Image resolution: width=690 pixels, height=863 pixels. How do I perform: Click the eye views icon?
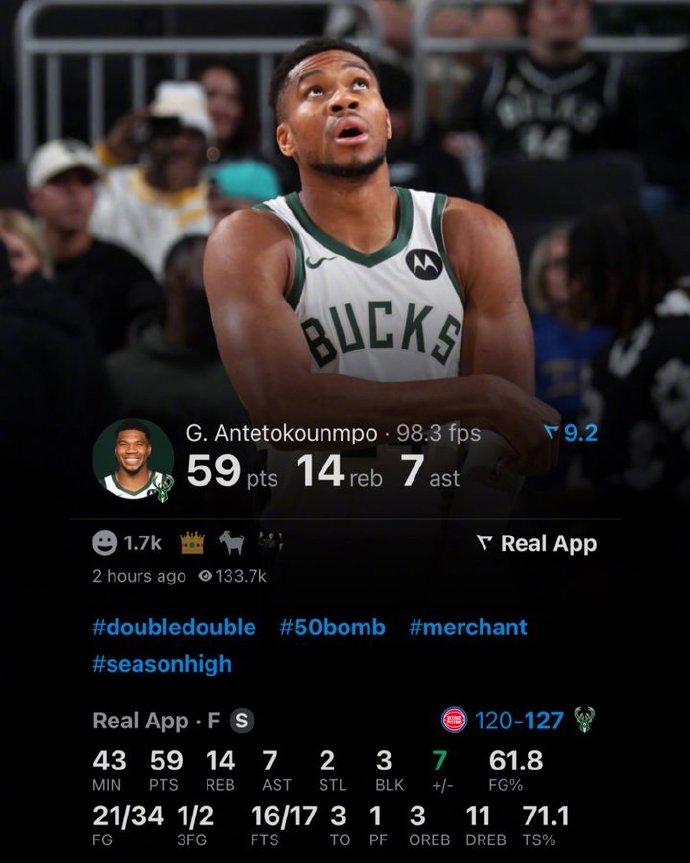coord(205,576)
